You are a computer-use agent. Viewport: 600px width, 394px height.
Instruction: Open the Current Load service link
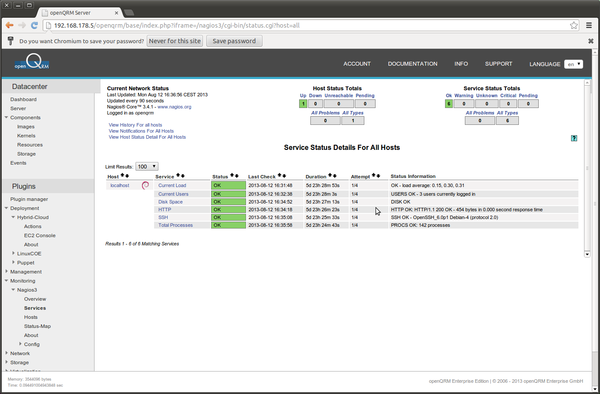click(172, 186)
